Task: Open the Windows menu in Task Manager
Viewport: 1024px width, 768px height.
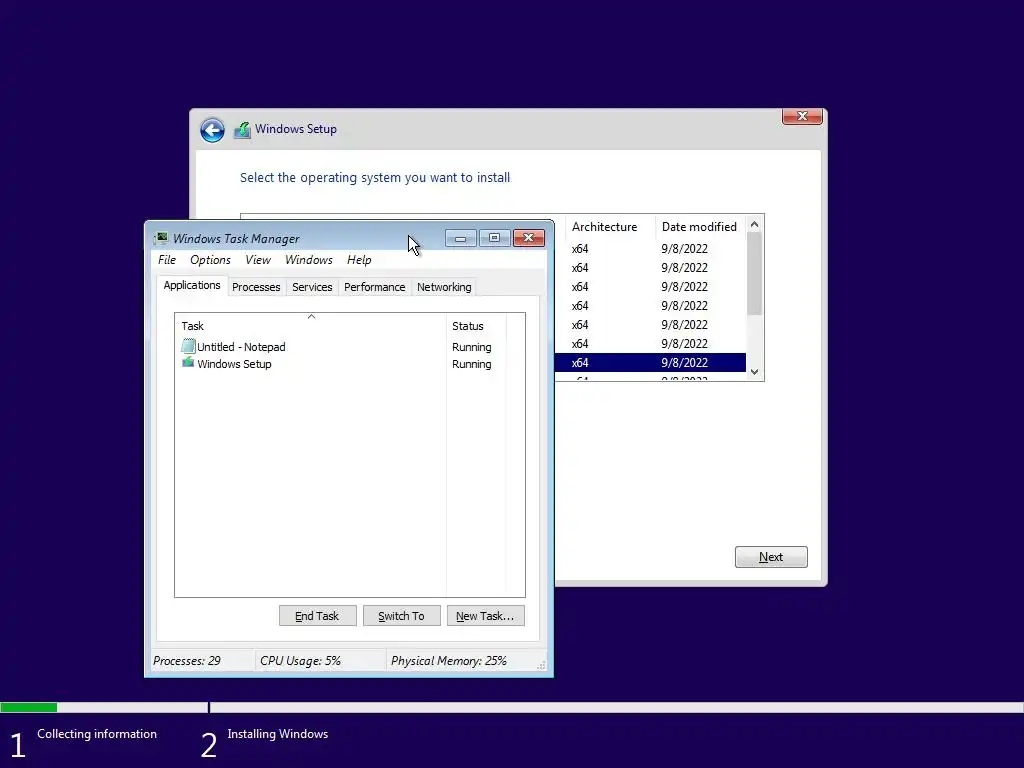Action: 309,260
